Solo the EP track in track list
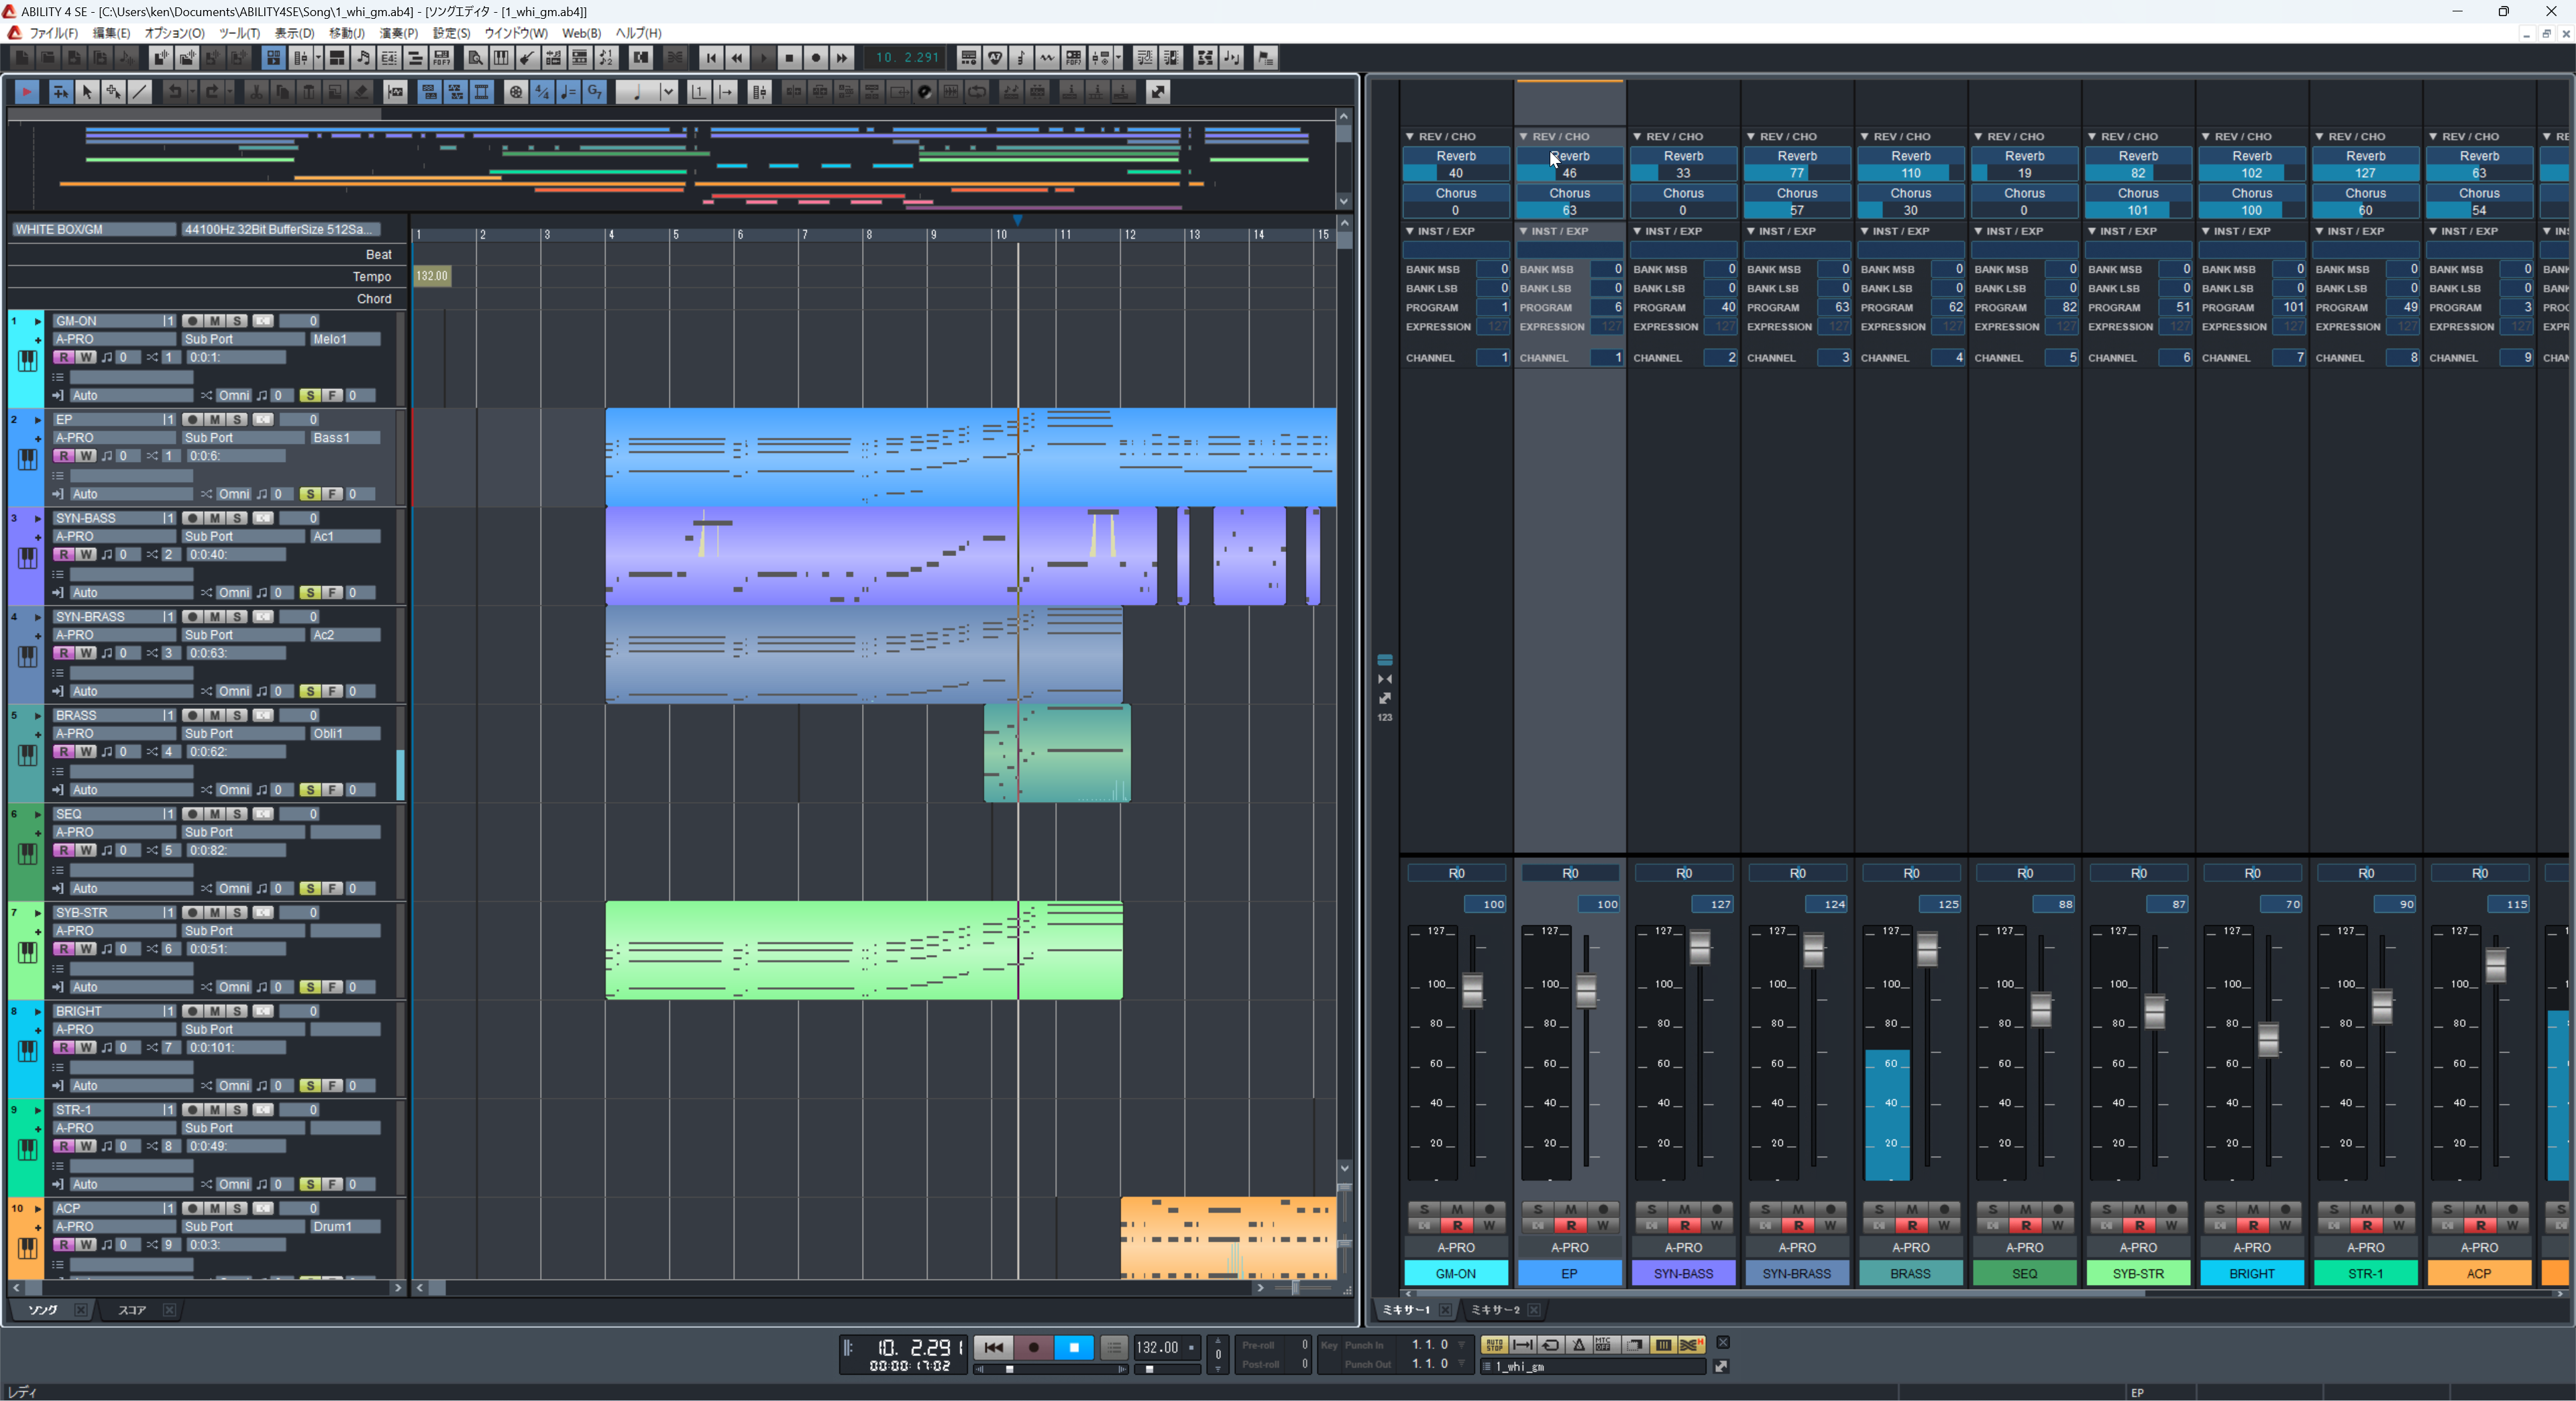 (237, 420)
